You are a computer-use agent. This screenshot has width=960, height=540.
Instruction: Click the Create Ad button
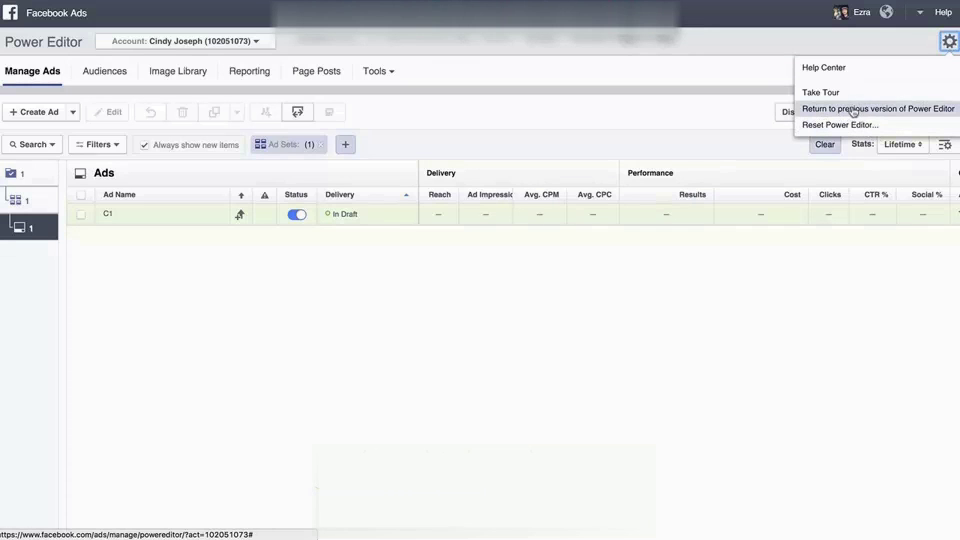[x=34, y=112]
